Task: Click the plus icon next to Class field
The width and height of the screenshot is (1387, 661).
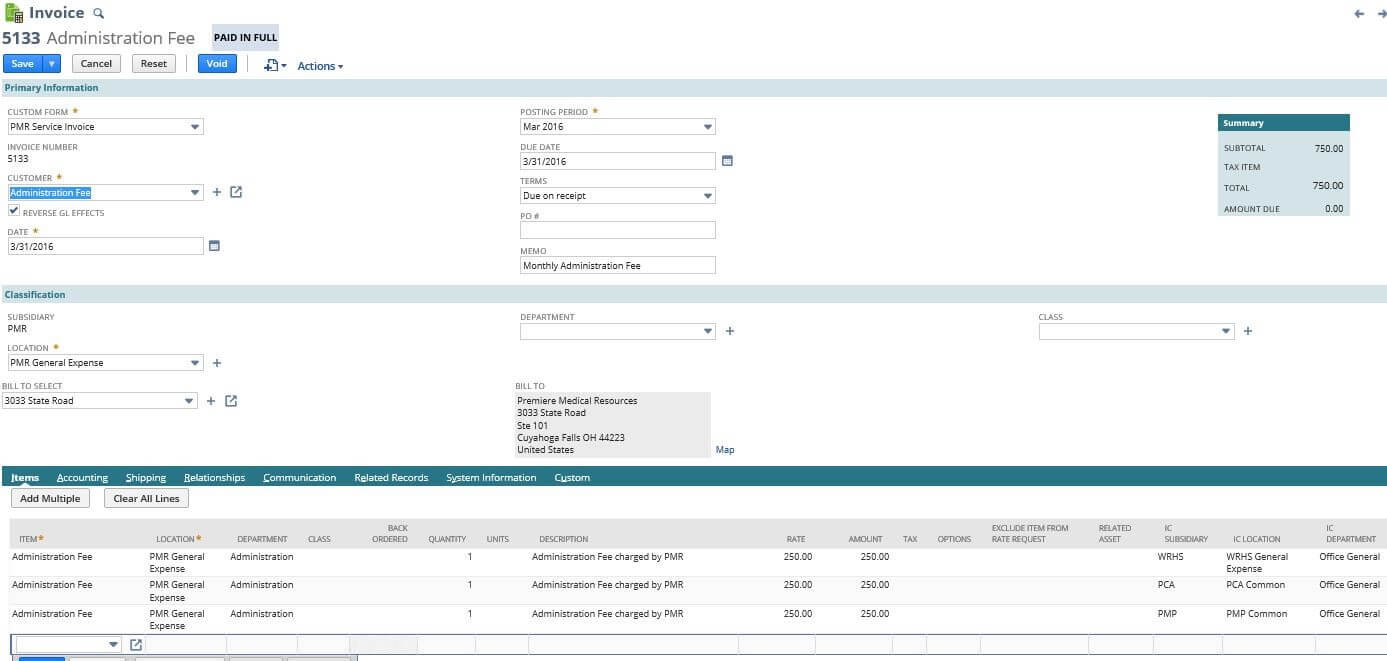Action: point(1248,331)
